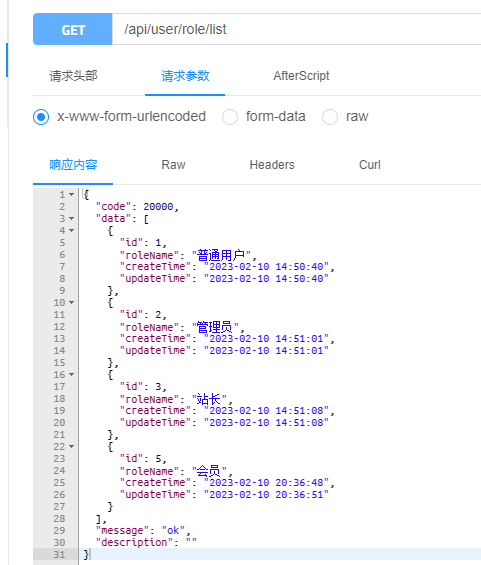
Task: Click the "id": 5 entry
Action: tap(143, 459)
